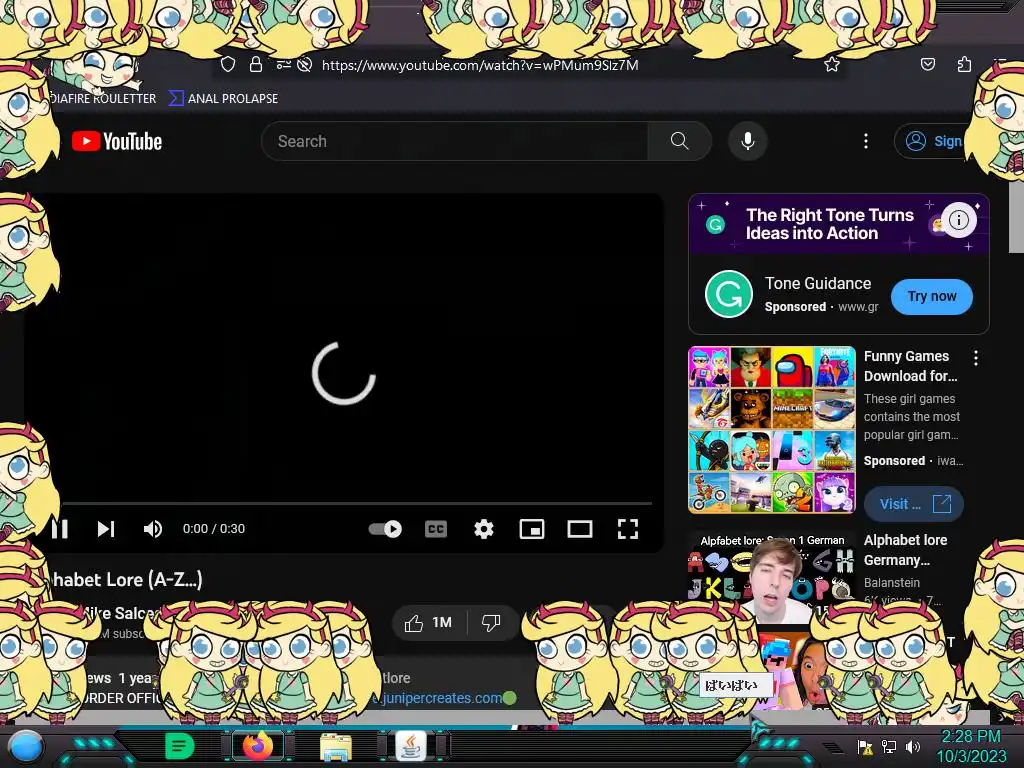Image resolution: width=1024 pixels, height=768 pixels.
Task: Switch to theater mode
Action: 580,528
